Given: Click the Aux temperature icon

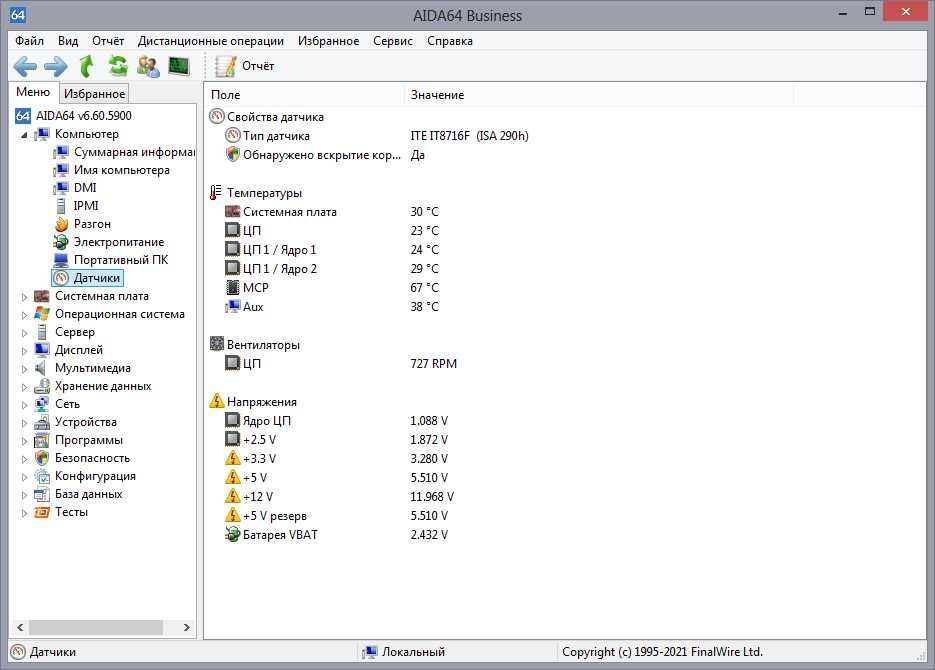Looking at the screenshot, I should coord(233,306).
